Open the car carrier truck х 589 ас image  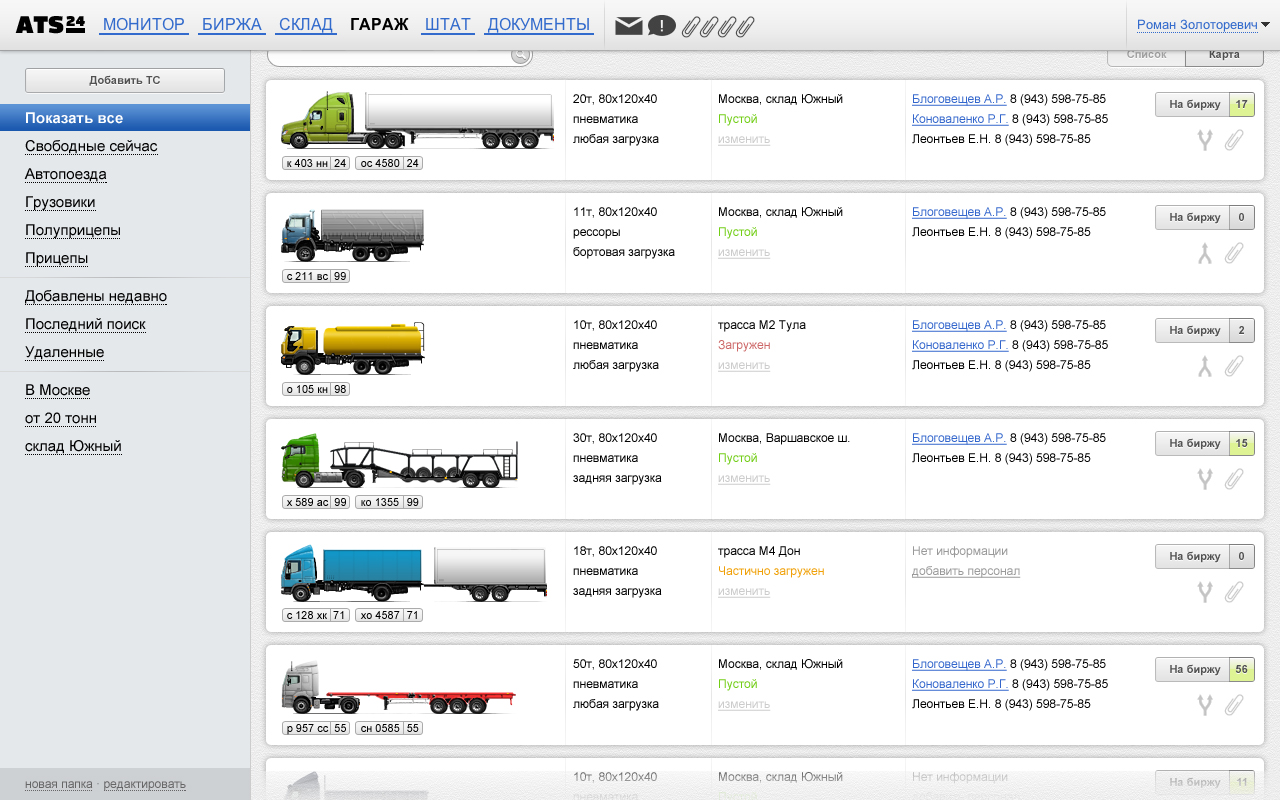[x=400, y=461]
